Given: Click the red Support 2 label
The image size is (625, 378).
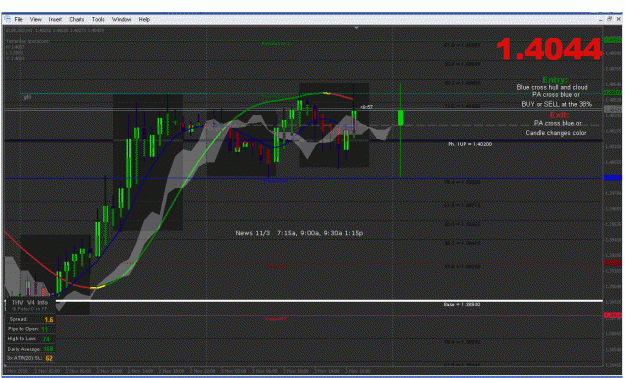Looking at the screenshot, I should pyautogui.click(x=276, y=319).
